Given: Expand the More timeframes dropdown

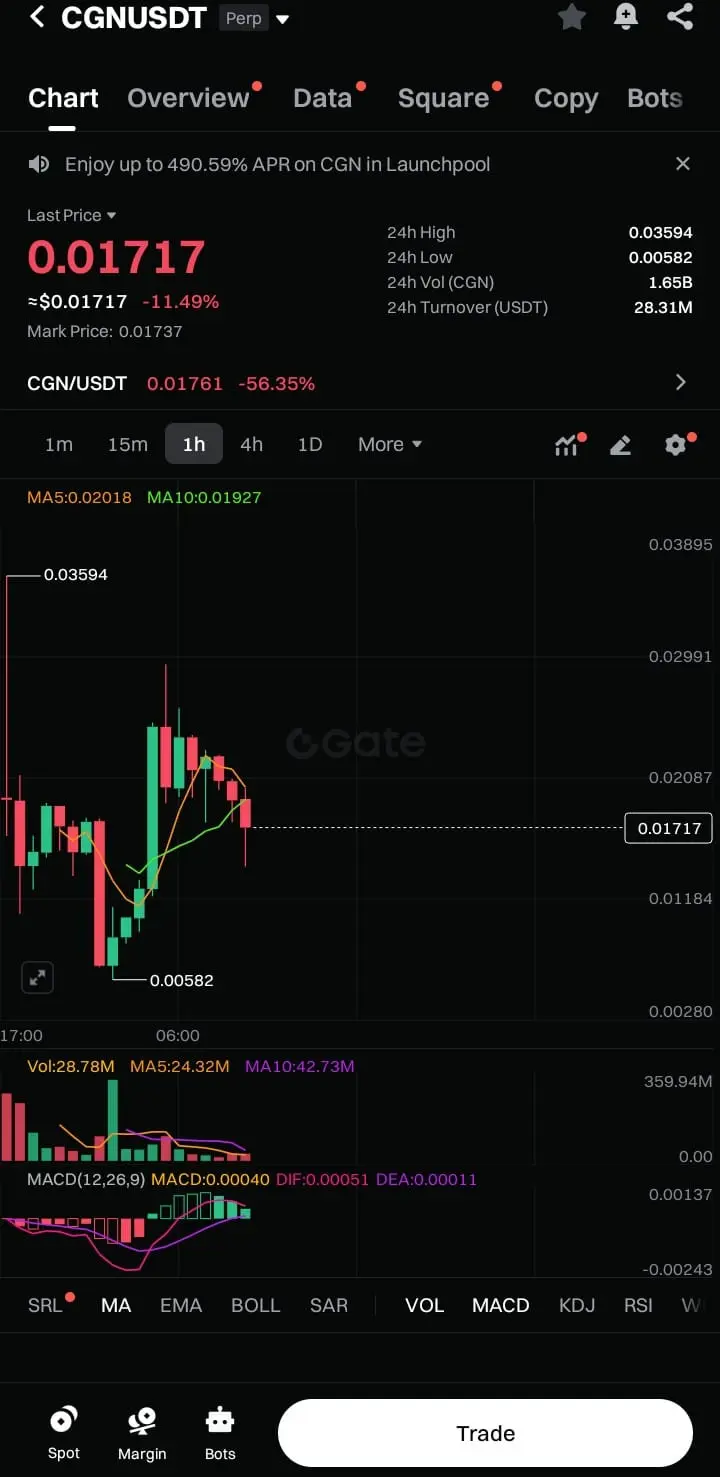Looking at the screenshot, I should pos(390,444).
